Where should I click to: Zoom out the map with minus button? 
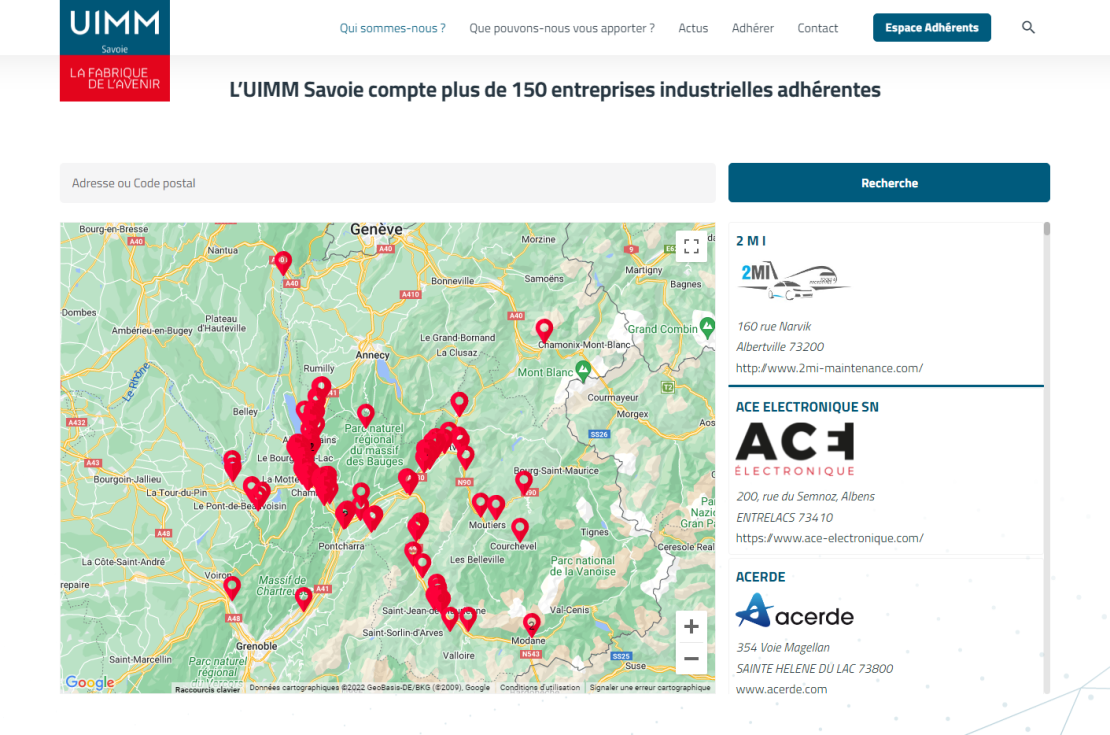[x=691, y=659]
